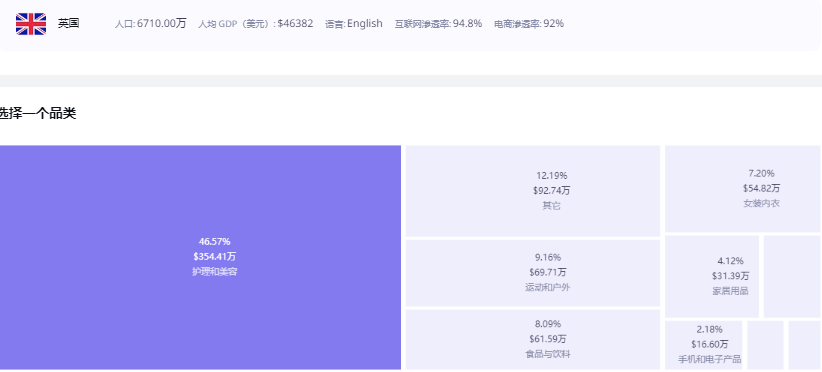Open the 家居用品 category tile

tap(712, 276)
